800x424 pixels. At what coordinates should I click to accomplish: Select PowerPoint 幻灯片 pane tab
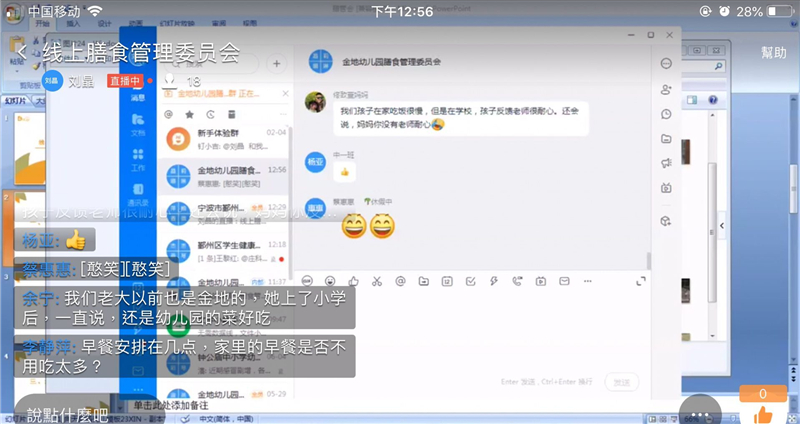click(15, 101)
